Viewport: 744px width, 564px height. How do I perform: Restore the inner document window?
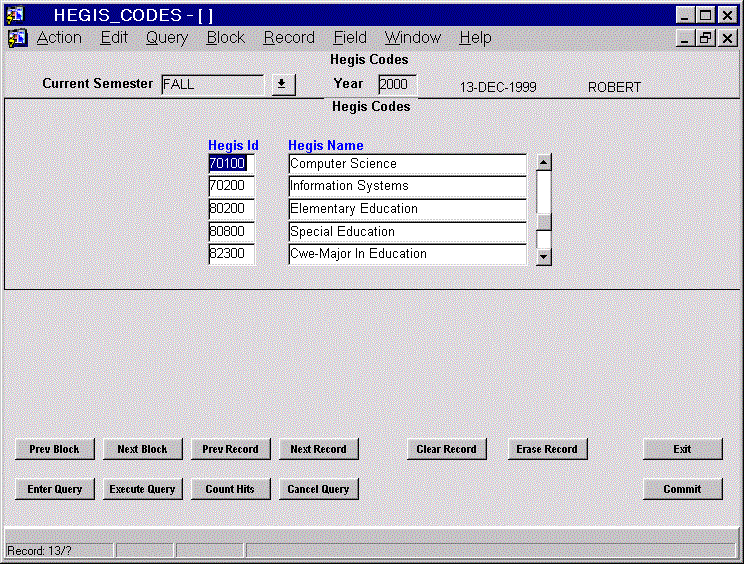point(705,38)
